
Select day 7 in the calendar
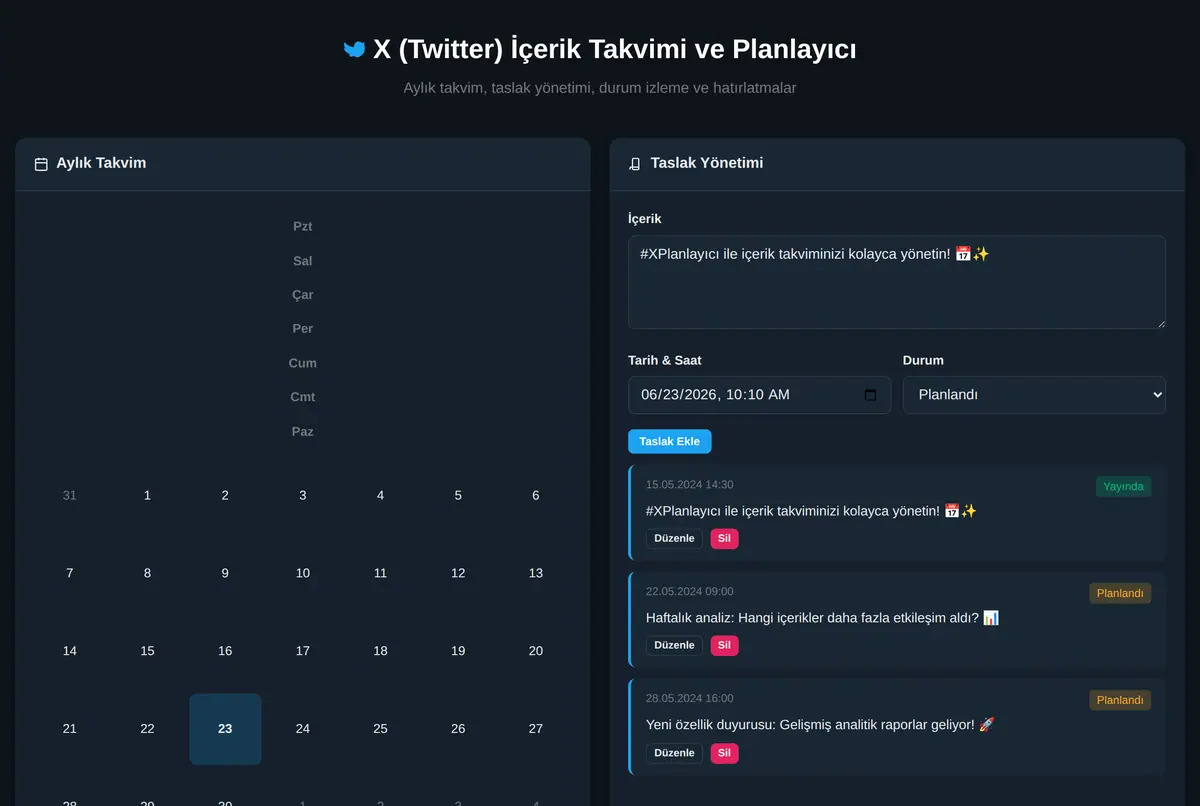tap(69, 573)
